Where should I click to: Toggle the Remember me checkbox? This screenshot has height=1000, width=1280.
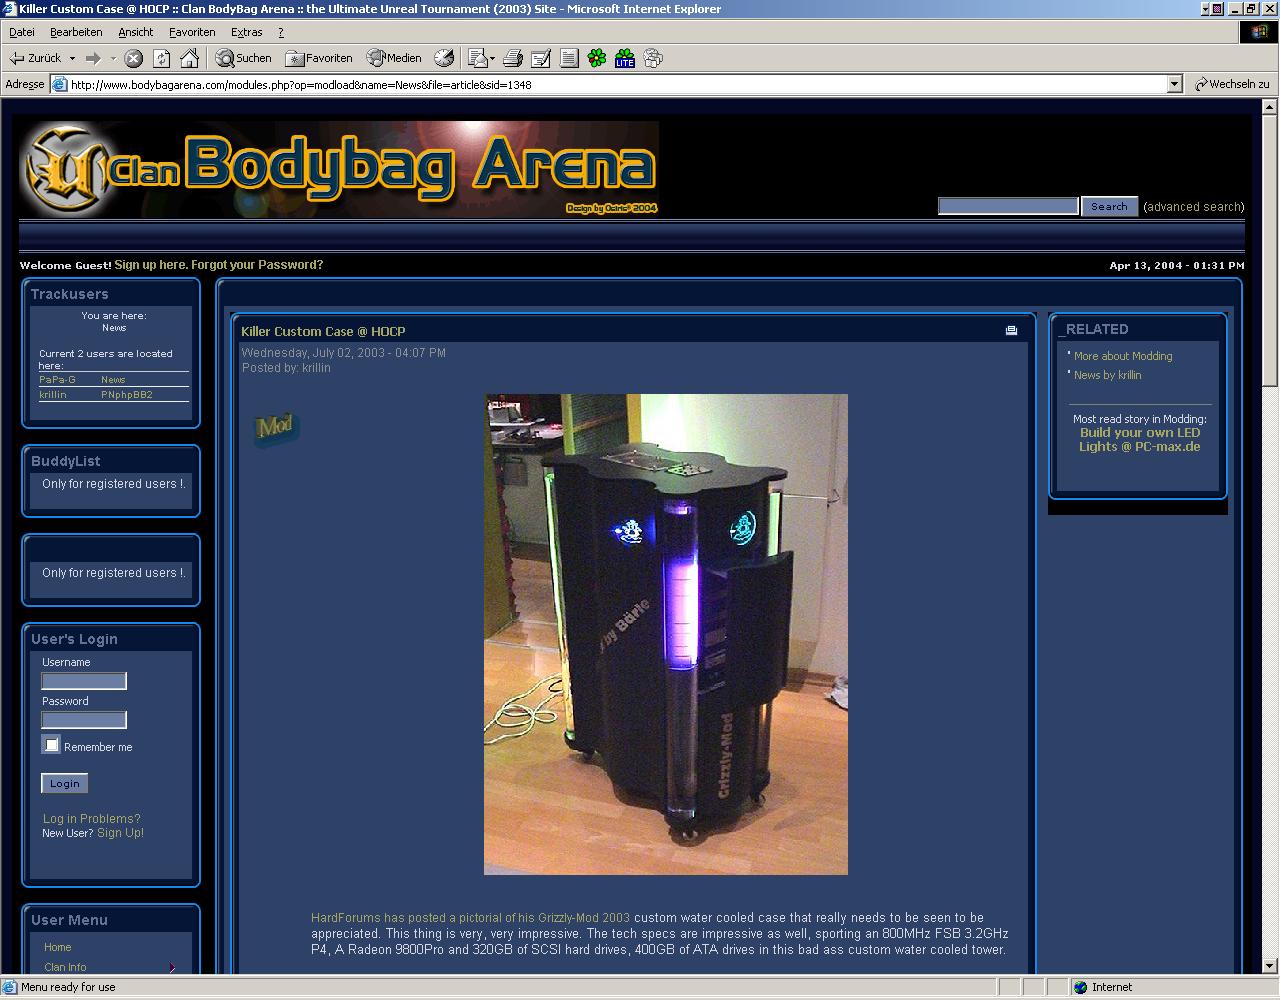[x=52, y=745]
